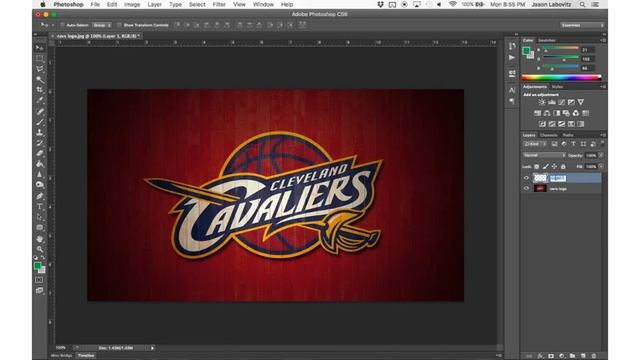Select the Brush tool
This screenshot has height=360, width=640.
tap(40, 122)
